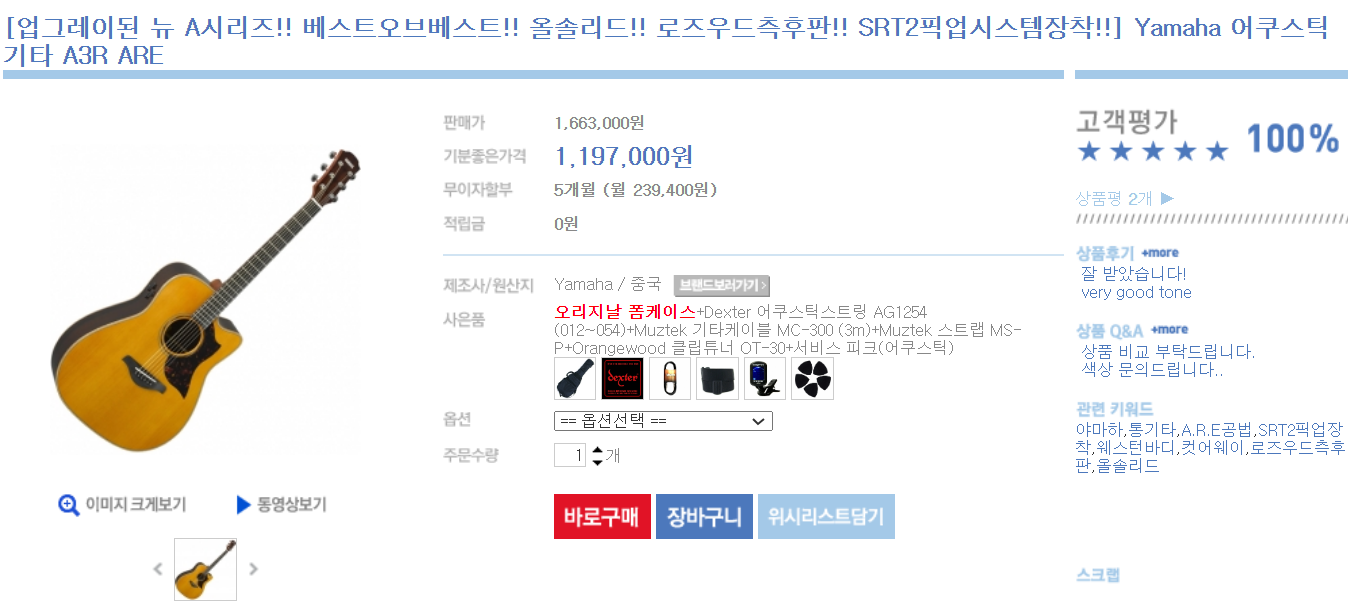Viewport: 1350px width, 606px height.
Task: Click the guitar cable gift icon
Action: 670,379
